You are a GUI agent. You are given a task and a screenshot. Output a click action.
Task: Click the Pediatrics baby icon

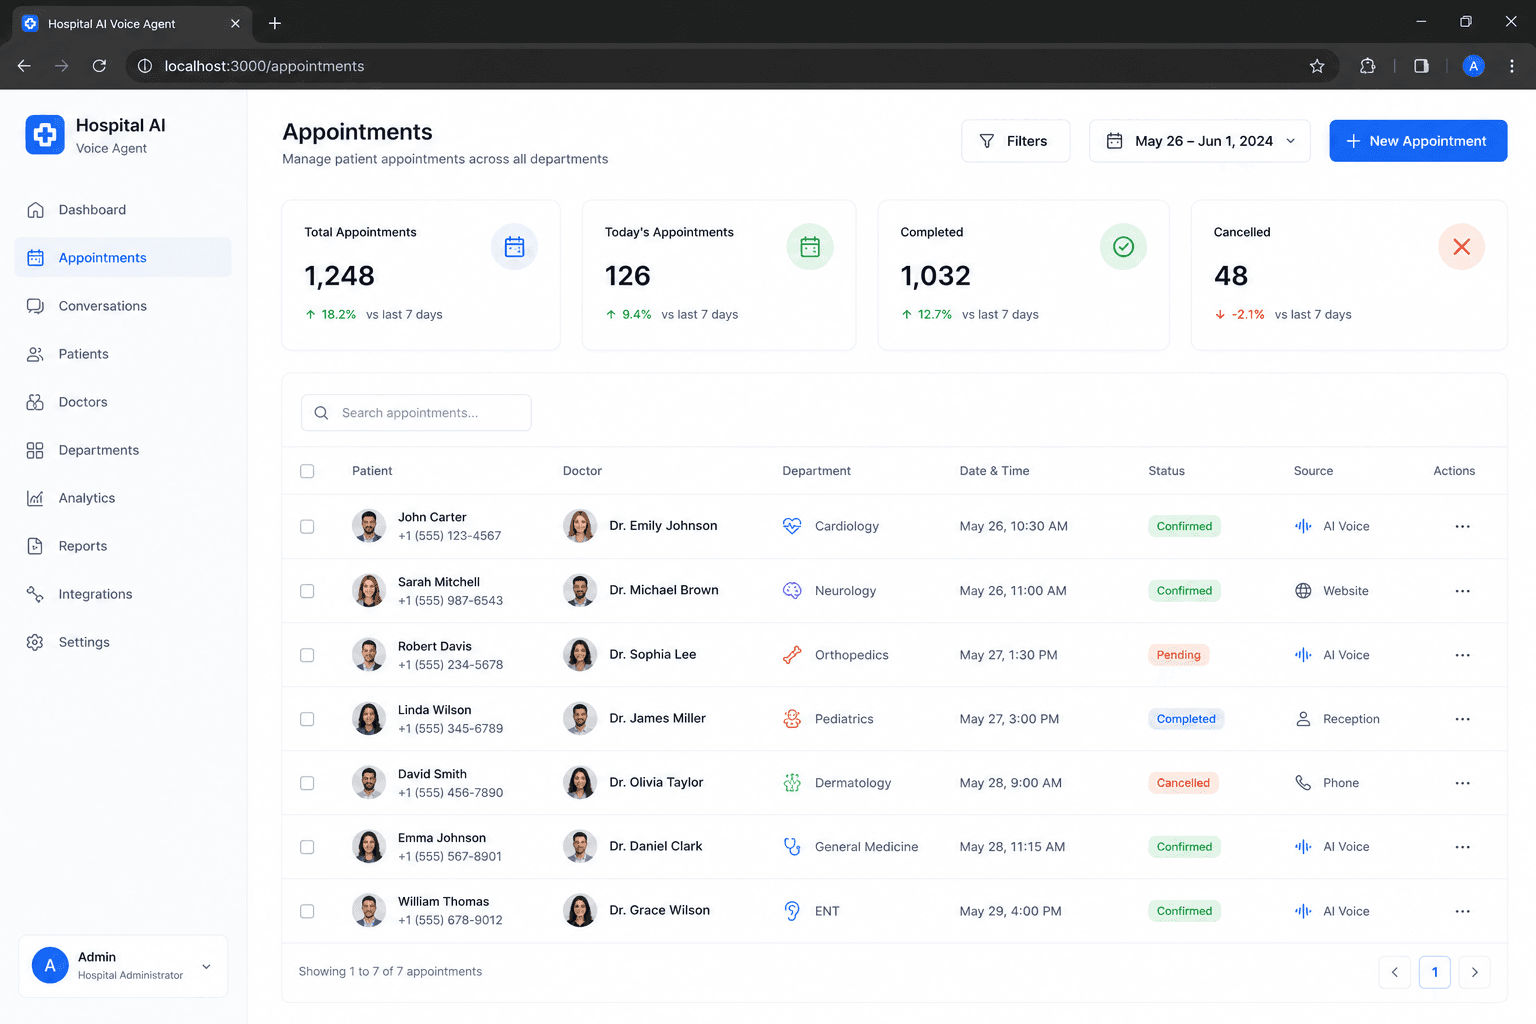792,719
